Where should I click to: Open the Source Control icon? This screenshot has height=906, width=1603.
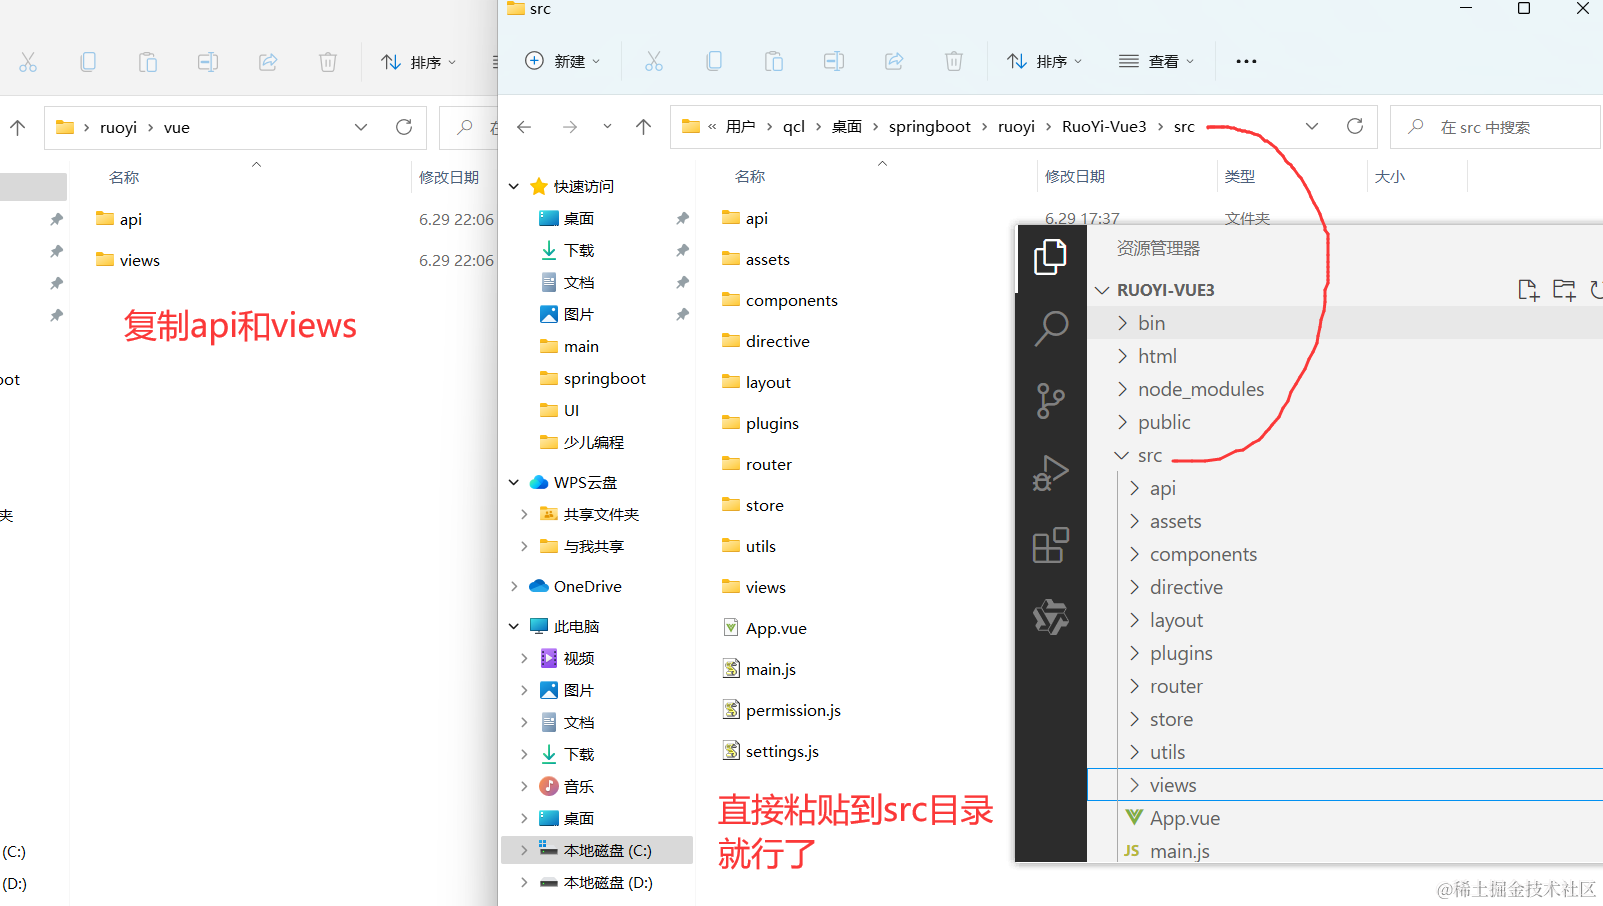(1050, 401)
